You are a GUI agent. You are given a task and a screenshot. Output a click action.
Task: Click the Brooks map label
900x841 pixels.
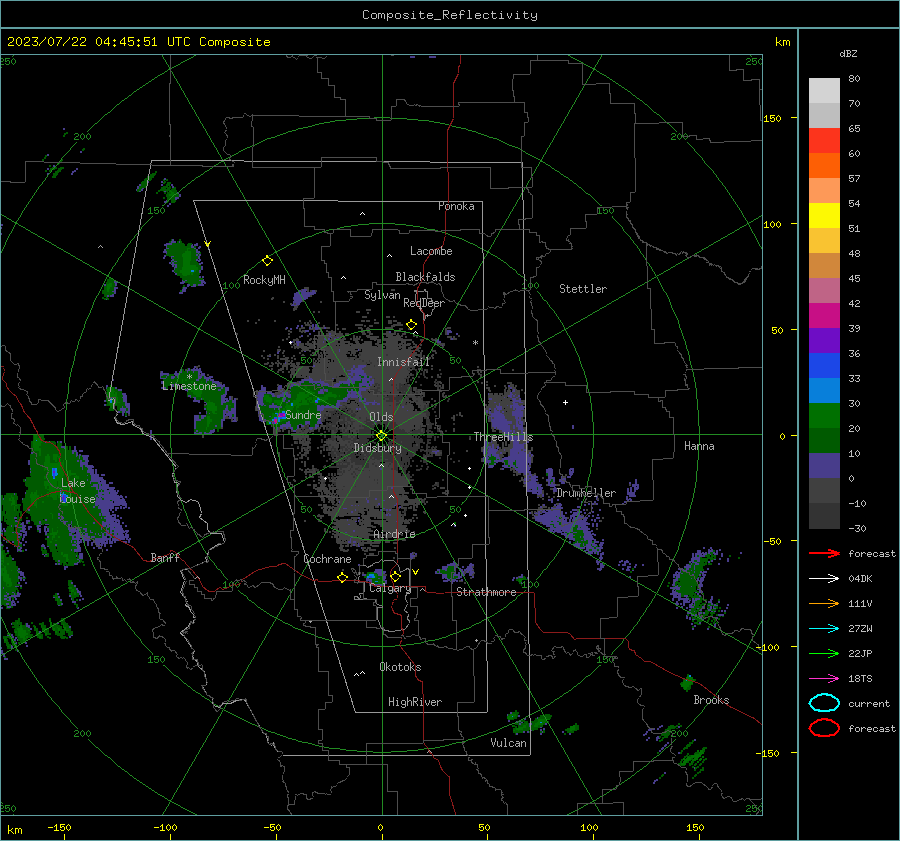pos(711,700)
